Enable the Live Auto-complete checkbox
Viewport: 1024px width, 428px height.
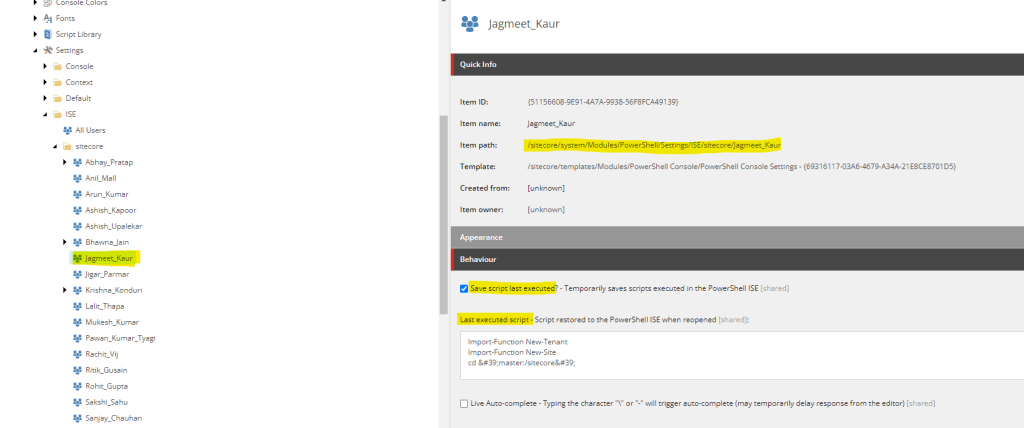click(x=463, y=403)
